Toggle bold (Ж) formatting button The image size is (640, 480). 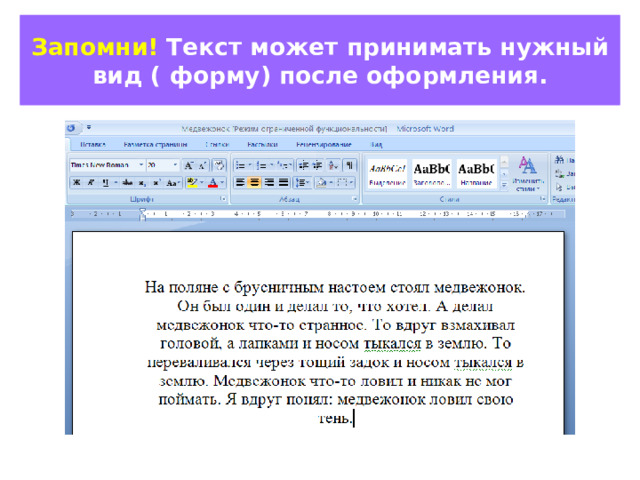tap(76, 182)
